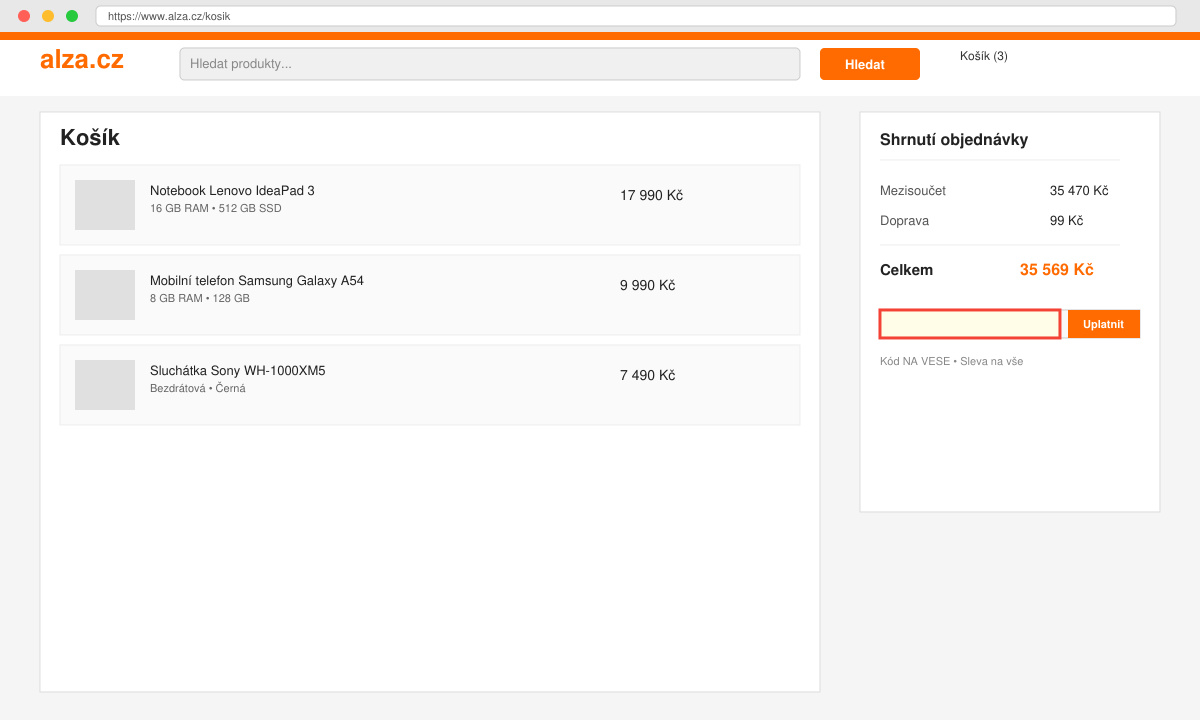
Task: Click the 99 Kč shipping value
Action: (1066, 220)
